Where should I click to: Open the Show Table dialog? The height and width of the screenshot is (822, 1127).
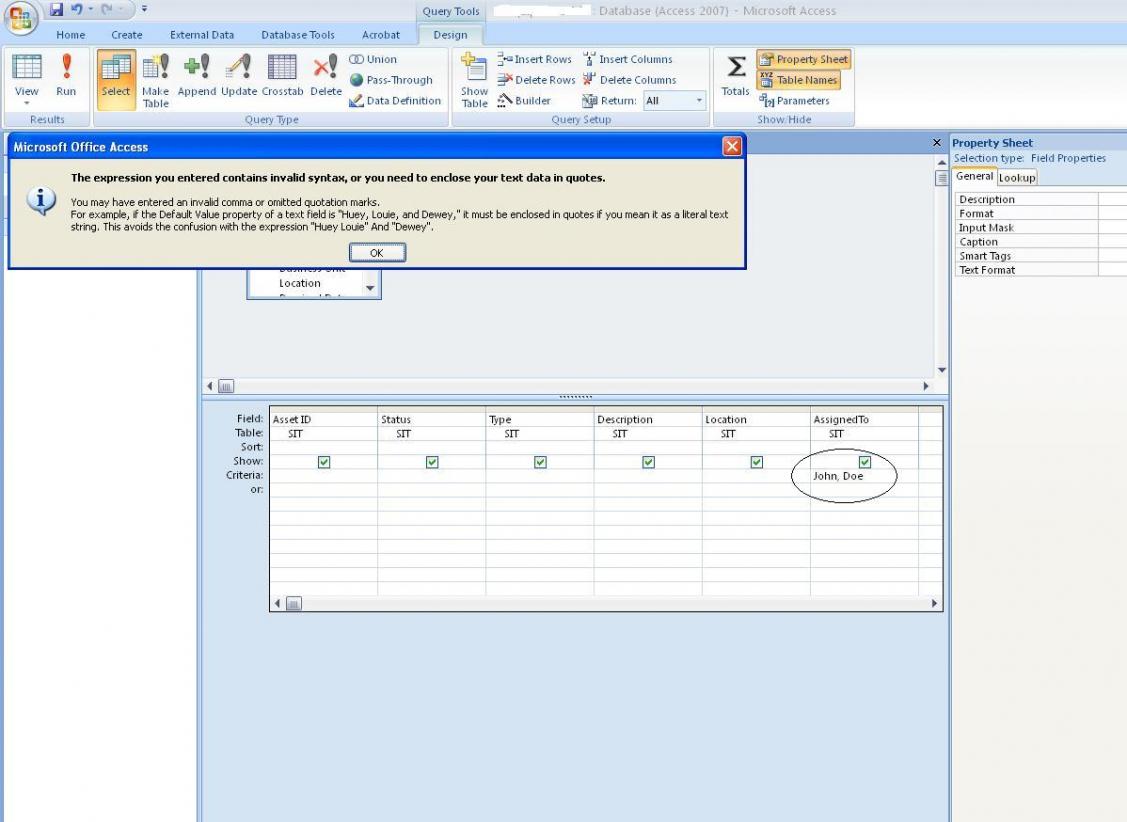click(474, 79)
